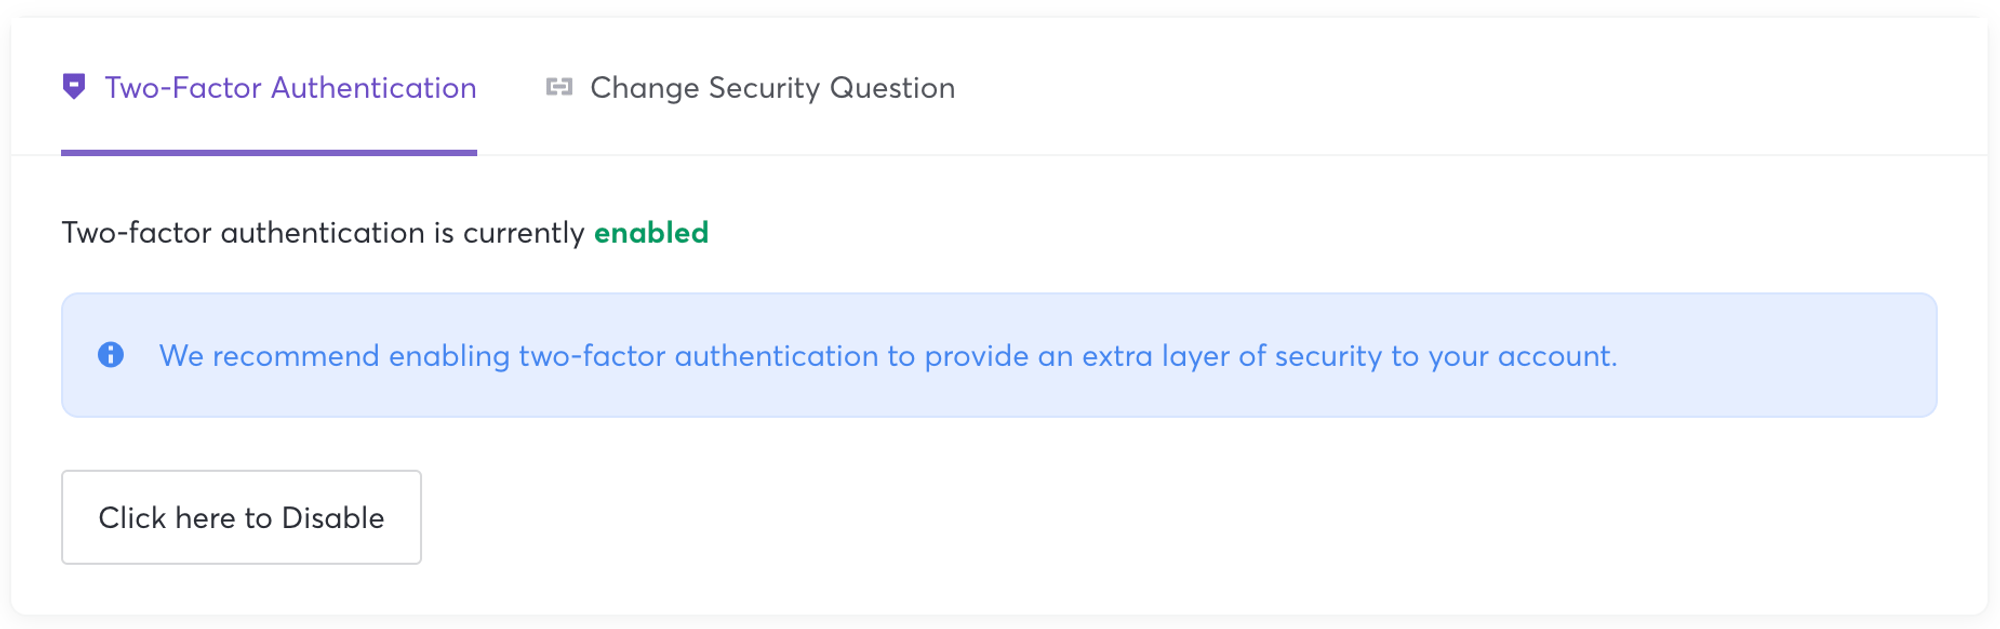Click the information icon in blue banner
The height and width of the screenshot is (629, 2000).
(111, 355)
